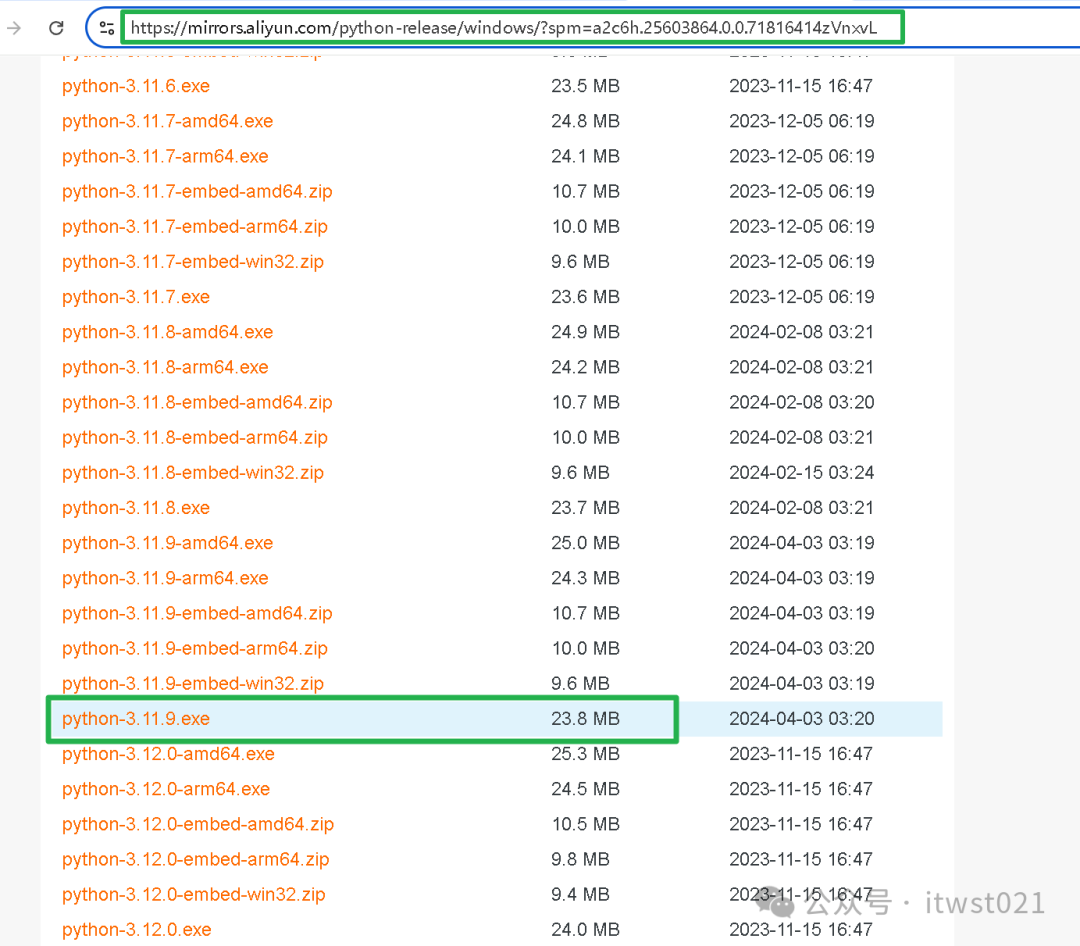The width and height of the screenshot is (1080, 946).
Task: Download python-3.11.7-embed-win32.zip
Action: [x=193, y=262]
